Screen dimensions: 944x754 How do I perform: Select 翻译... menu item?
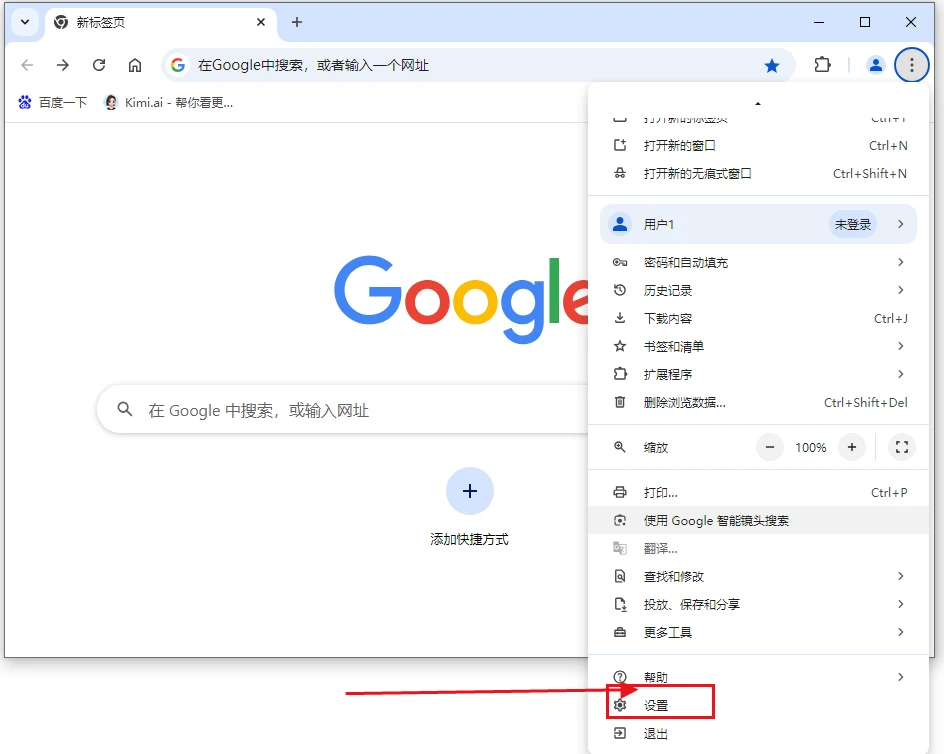[x=759, y=549]
